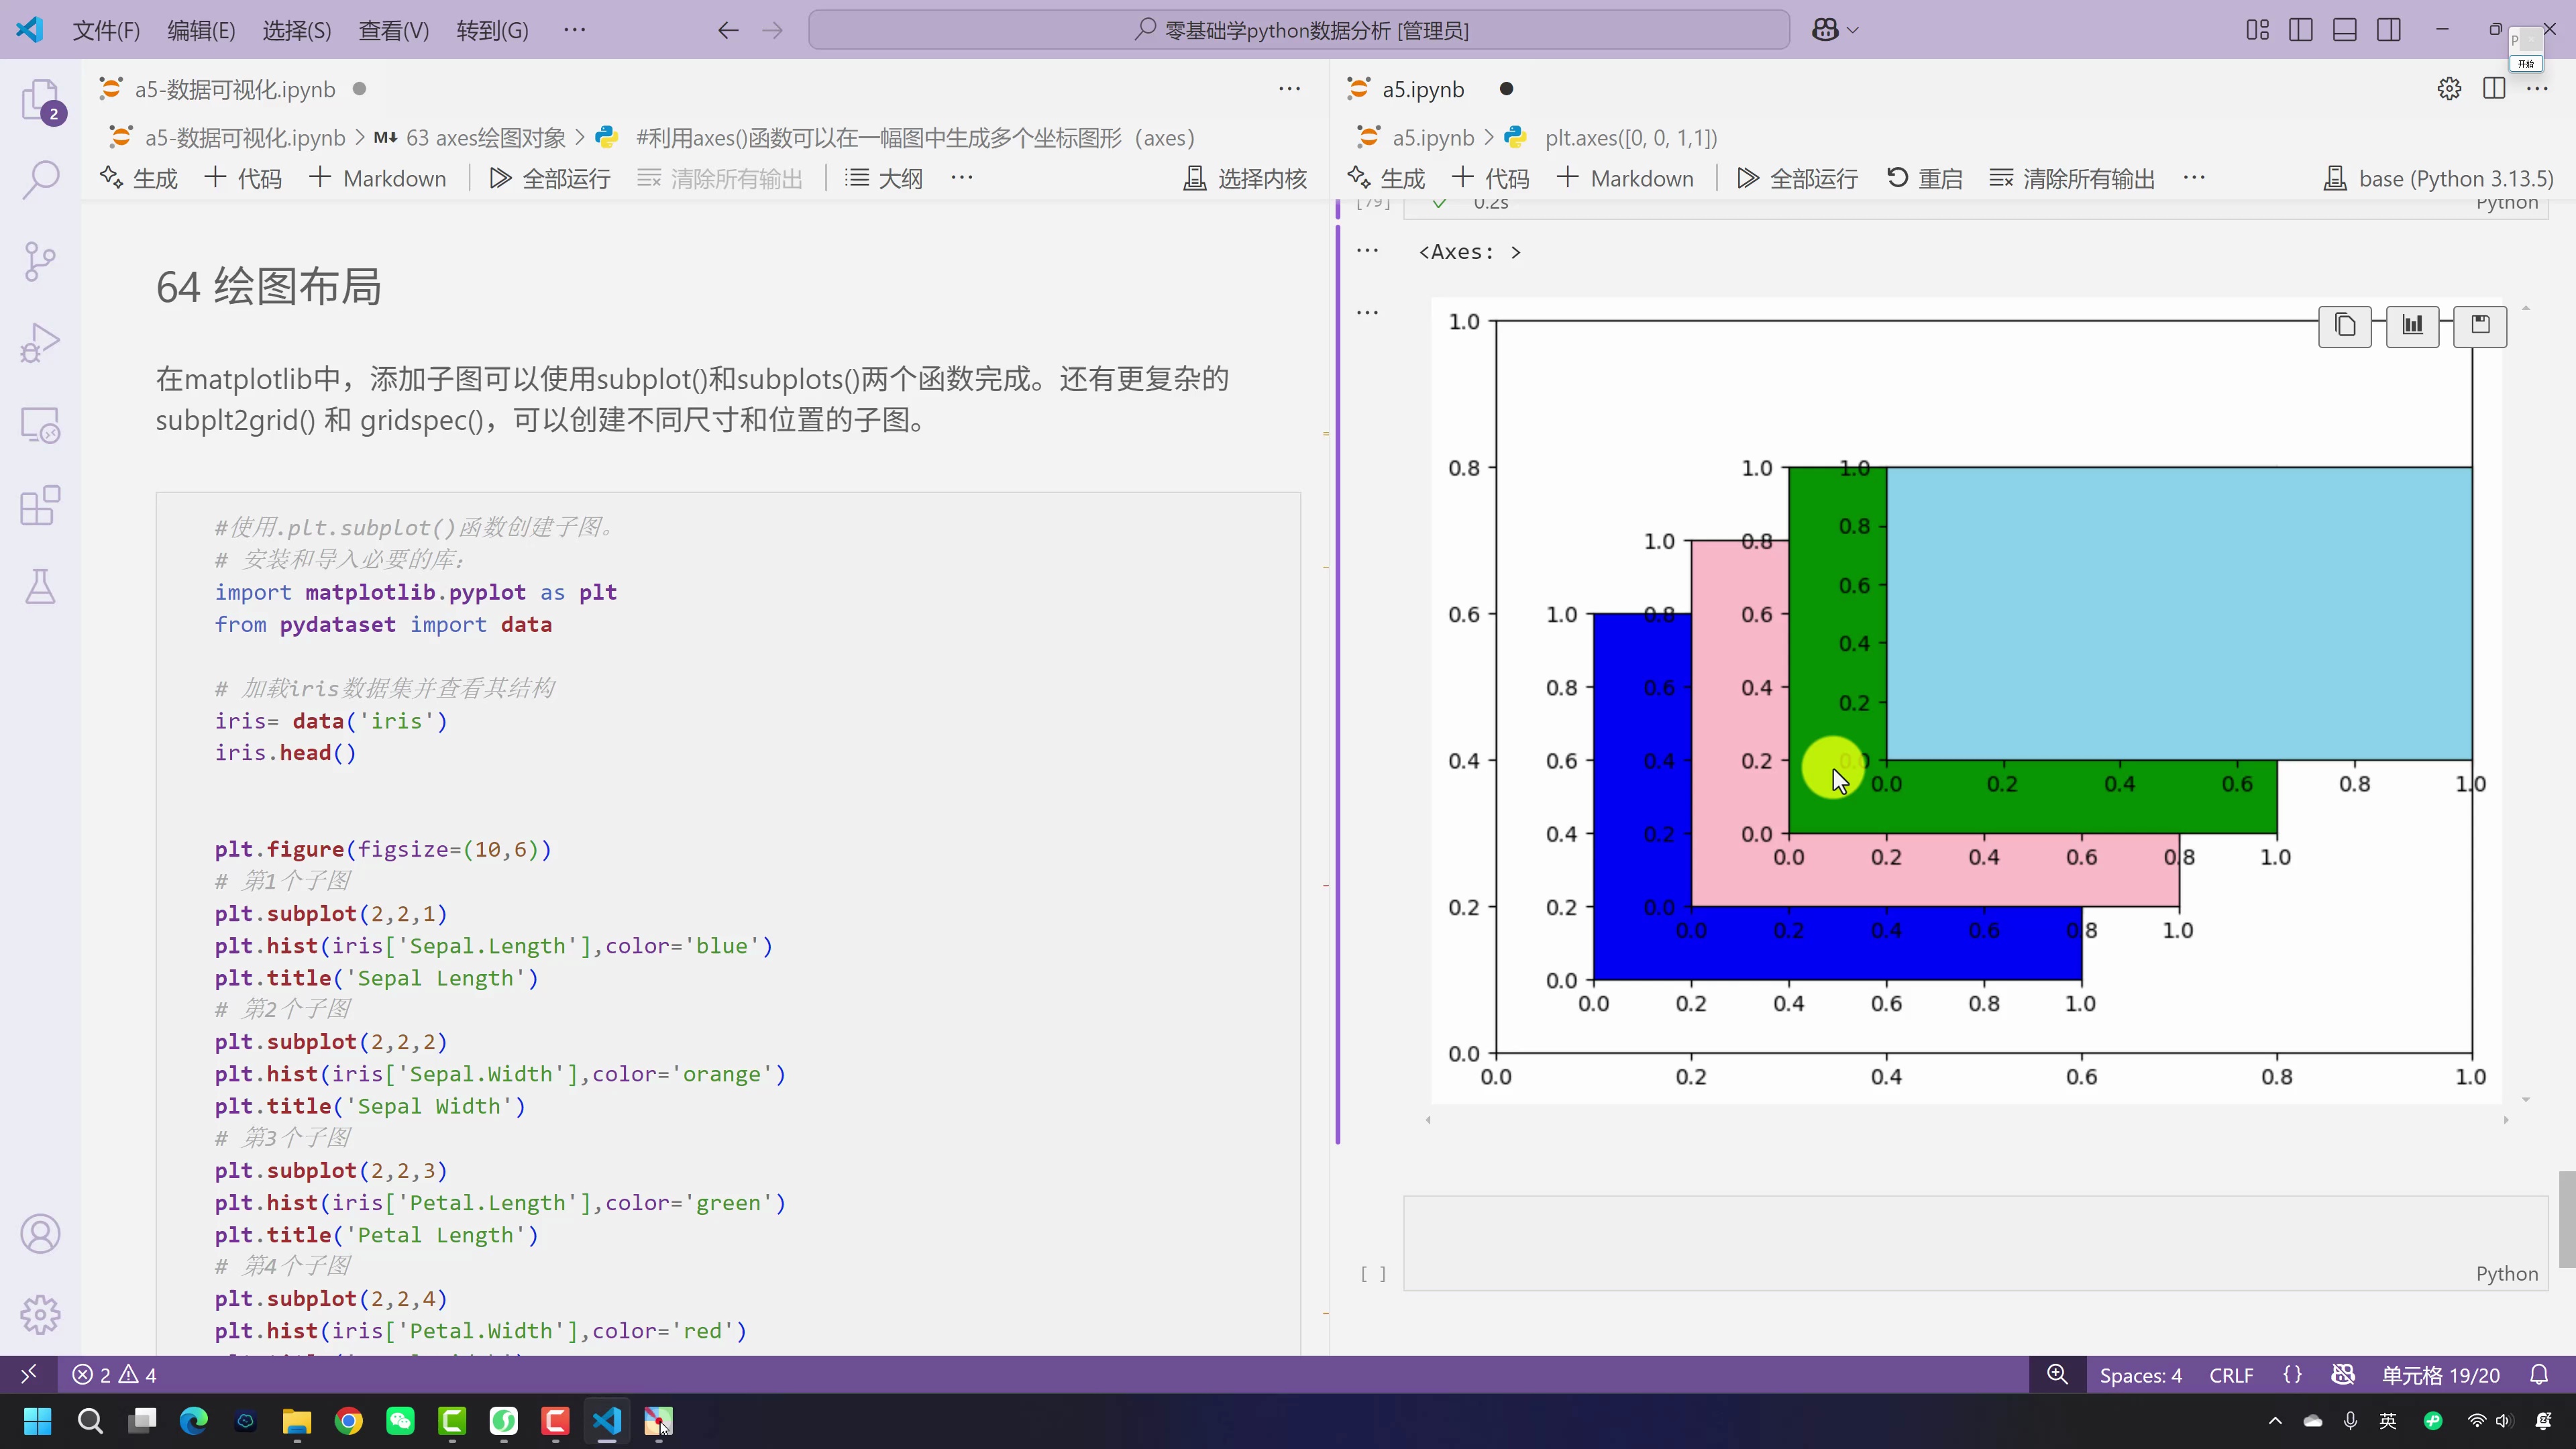This screenshot has height=1449, width=2576.
Task: Click the 单元格 19/20 status entry
Action: coord(2441,1375)
